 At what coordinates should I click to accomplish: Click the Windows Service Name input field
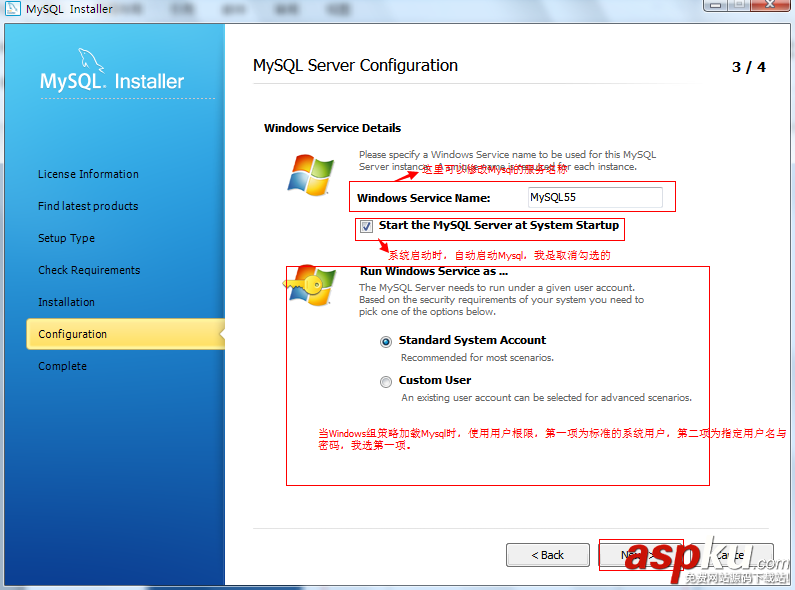[595, 197]
